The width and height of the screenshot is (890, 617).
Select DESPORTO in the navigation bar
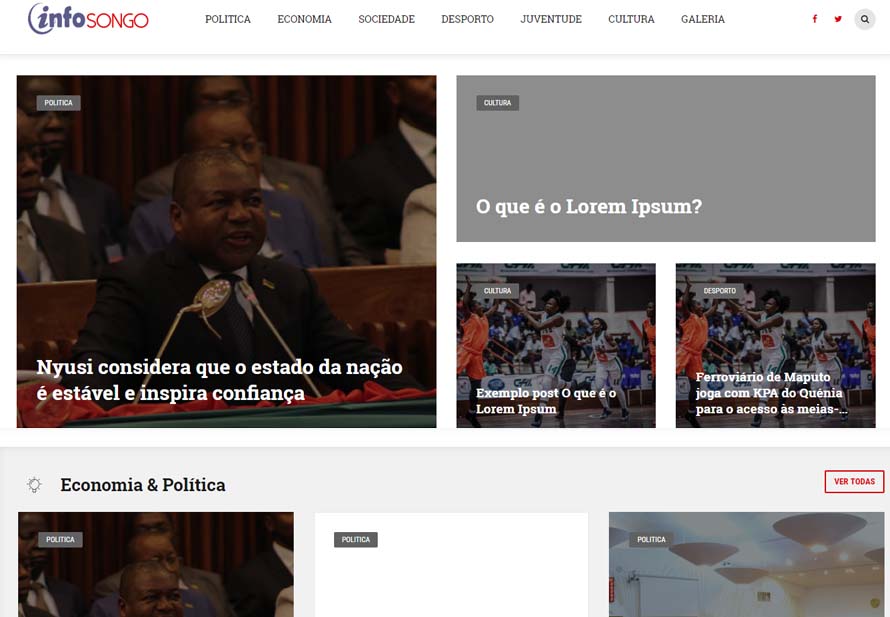pyautogui.click(x=468, y=19)
